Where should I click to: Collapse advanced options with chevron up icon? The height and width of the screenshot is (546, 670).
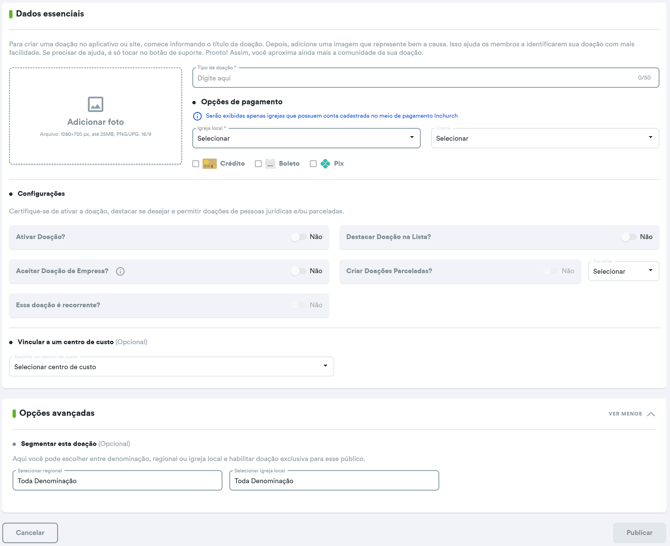651,414
